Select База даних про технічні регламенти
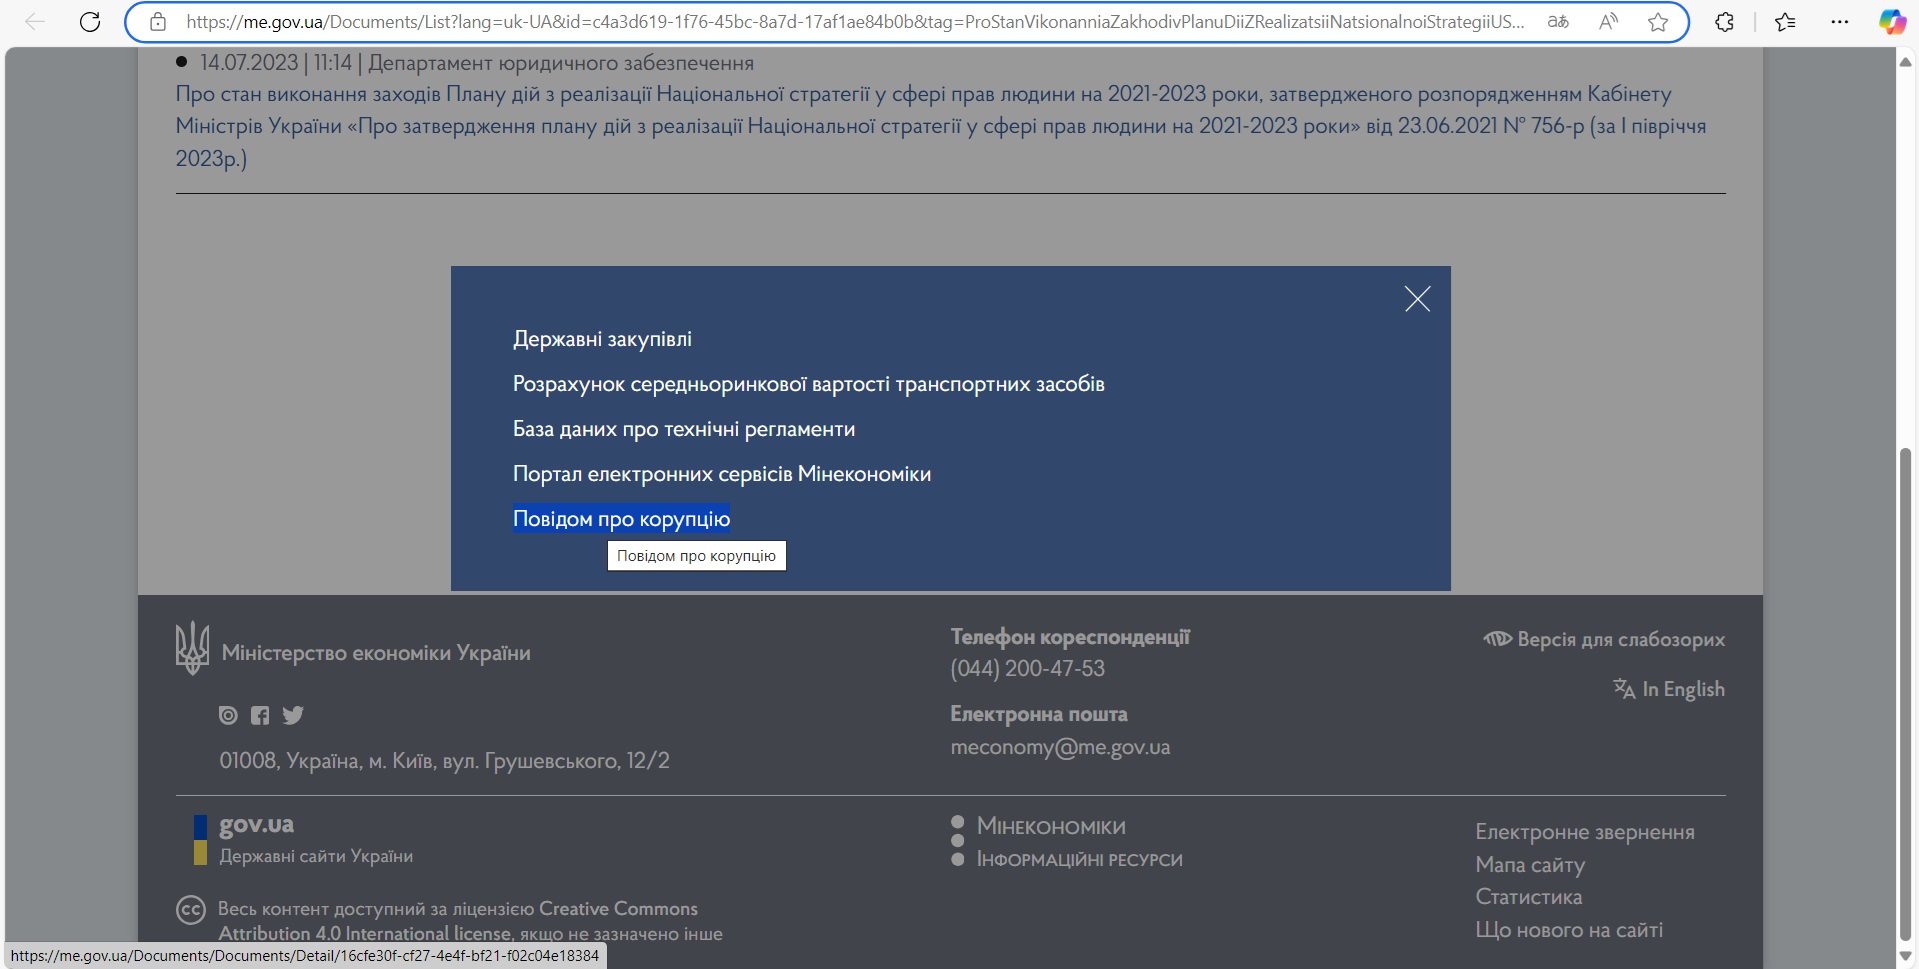The image size is (1919, 969). pyautogui.click(x=683, y=429)
